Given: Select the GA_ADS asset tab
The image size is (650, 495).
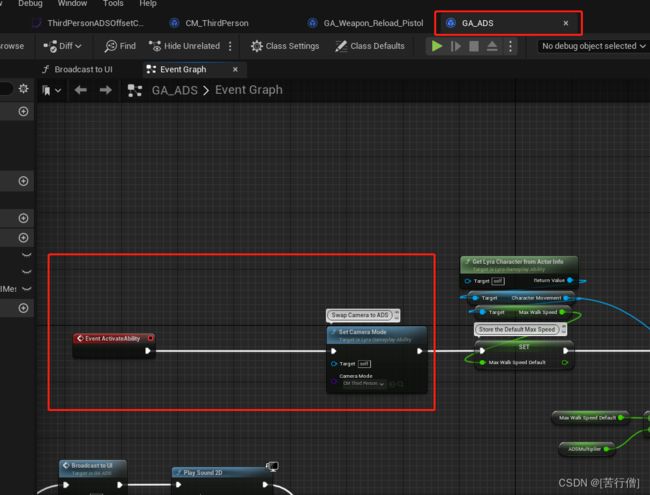Looking at the screenshot, I should (x=477, y=23).
